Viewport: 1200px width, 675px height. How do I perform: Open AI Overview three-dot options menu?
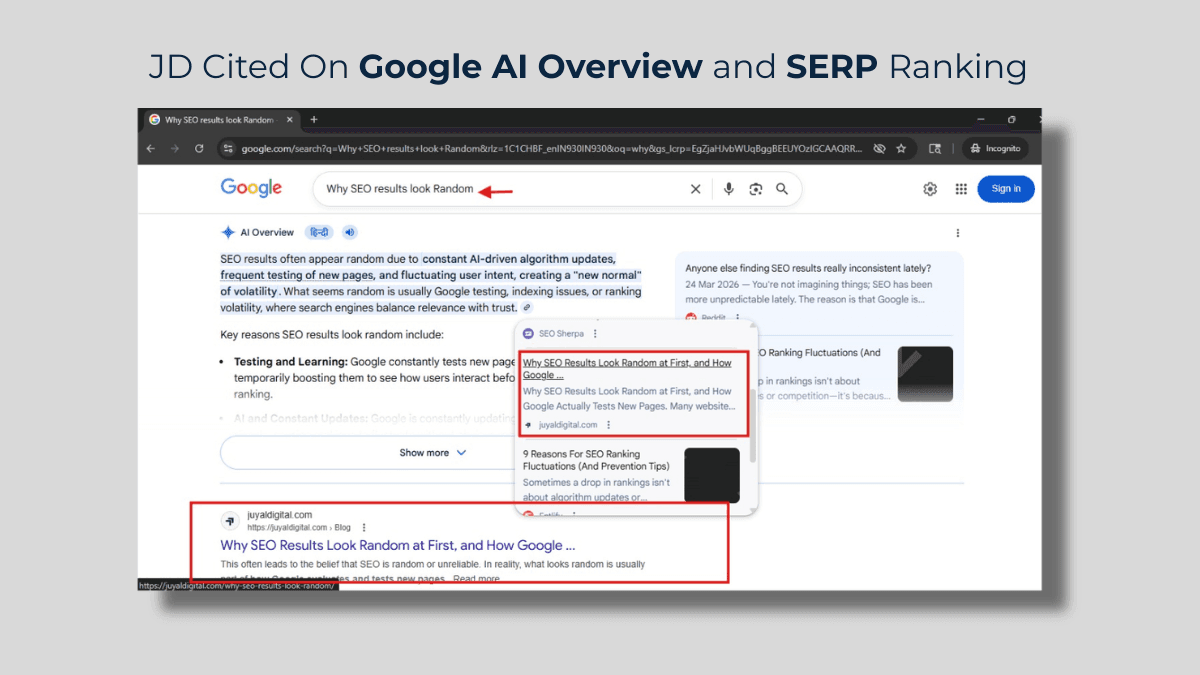click(x=957, y=233)
